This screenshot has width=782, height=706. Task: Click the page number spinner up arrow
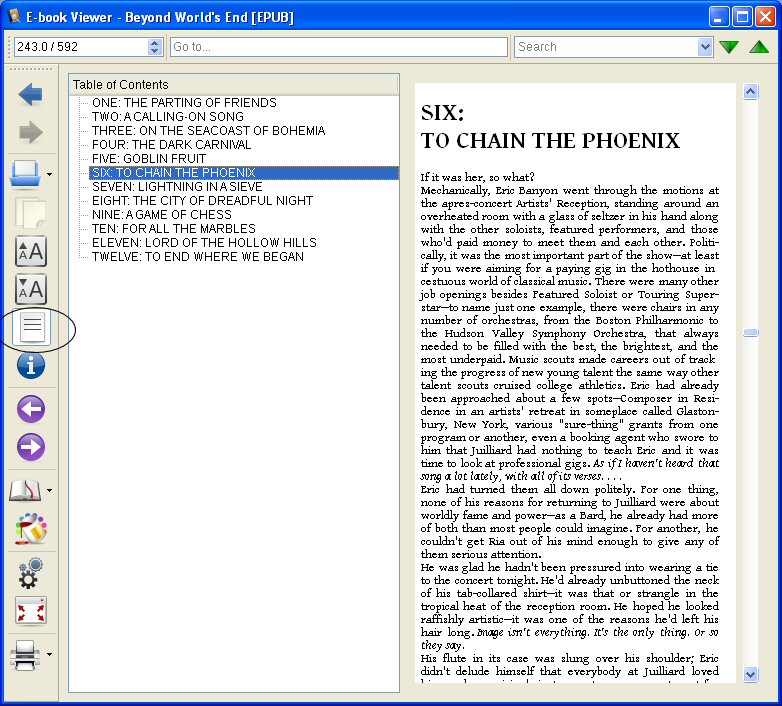pyautogui.click(x=155, y=42)
